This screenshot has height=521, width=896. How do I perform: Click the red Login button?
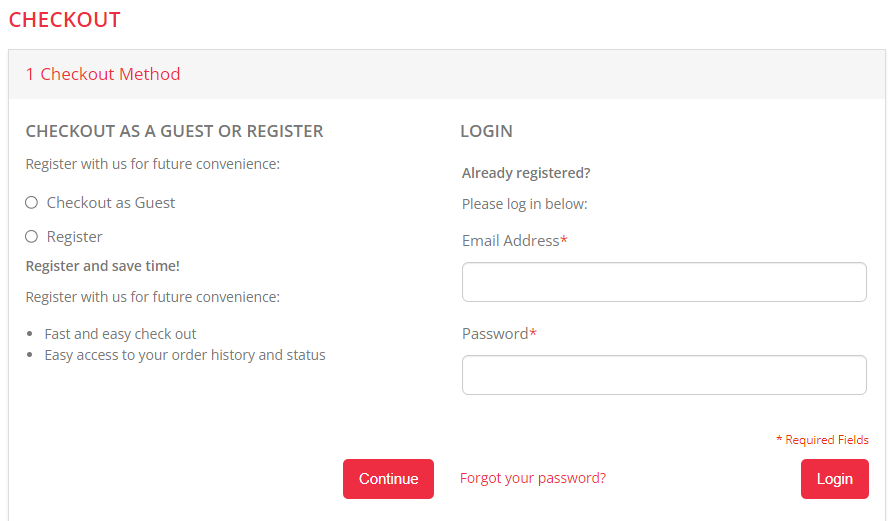[x=834, y=479]
